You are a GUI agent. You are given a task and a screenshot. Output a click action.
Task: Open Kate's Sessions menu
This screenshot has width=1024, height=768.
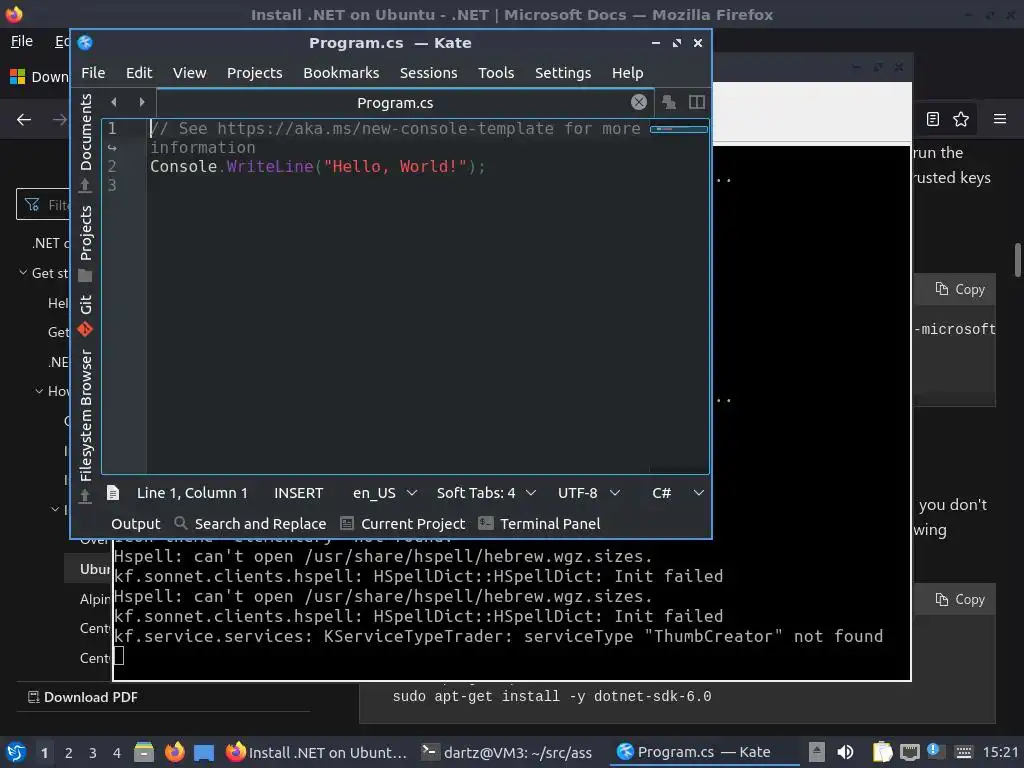[x=428, y=72]
